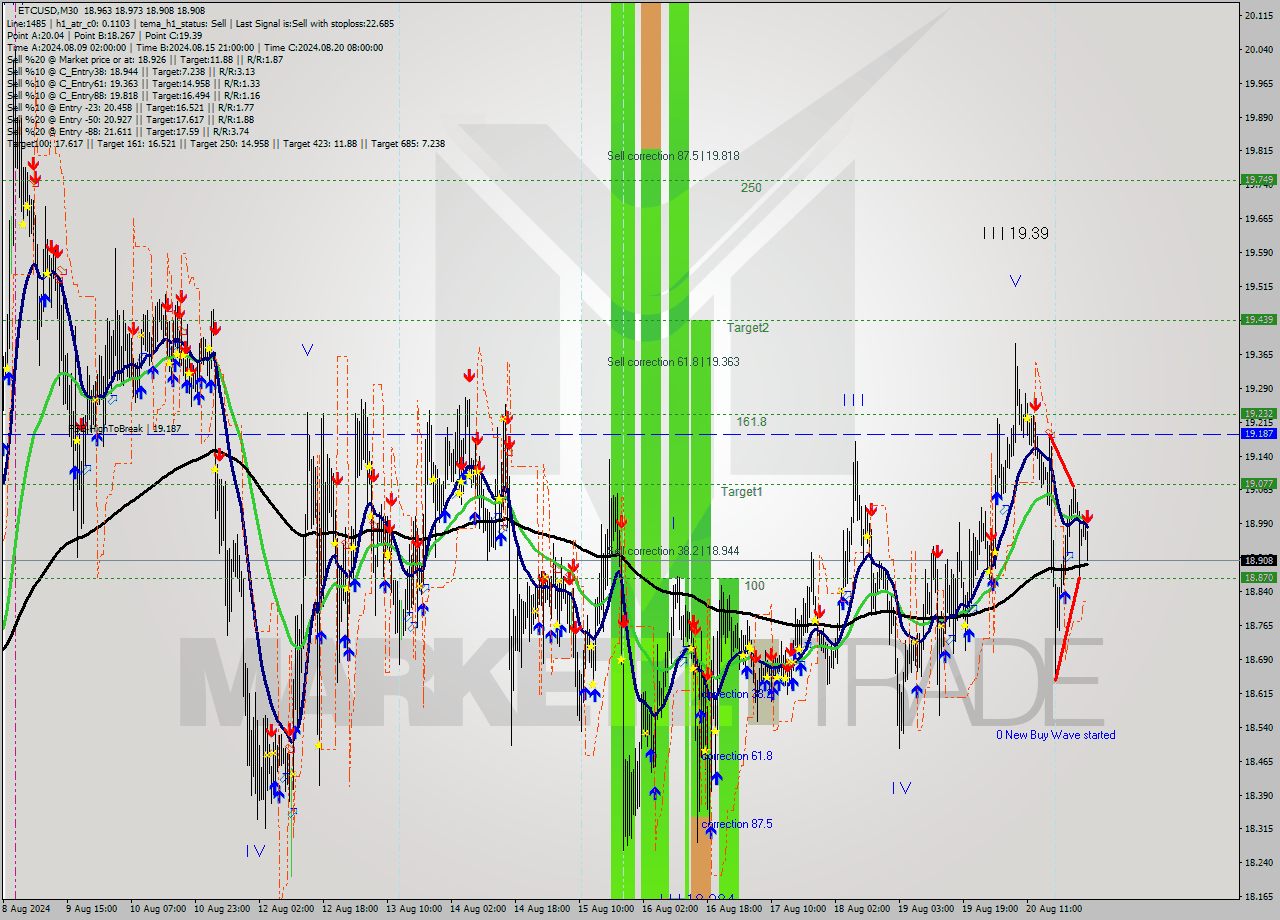Click the blue 19.187 price tag
This screenshot has width=1280, height=920.
click(x=1258, y=434)
